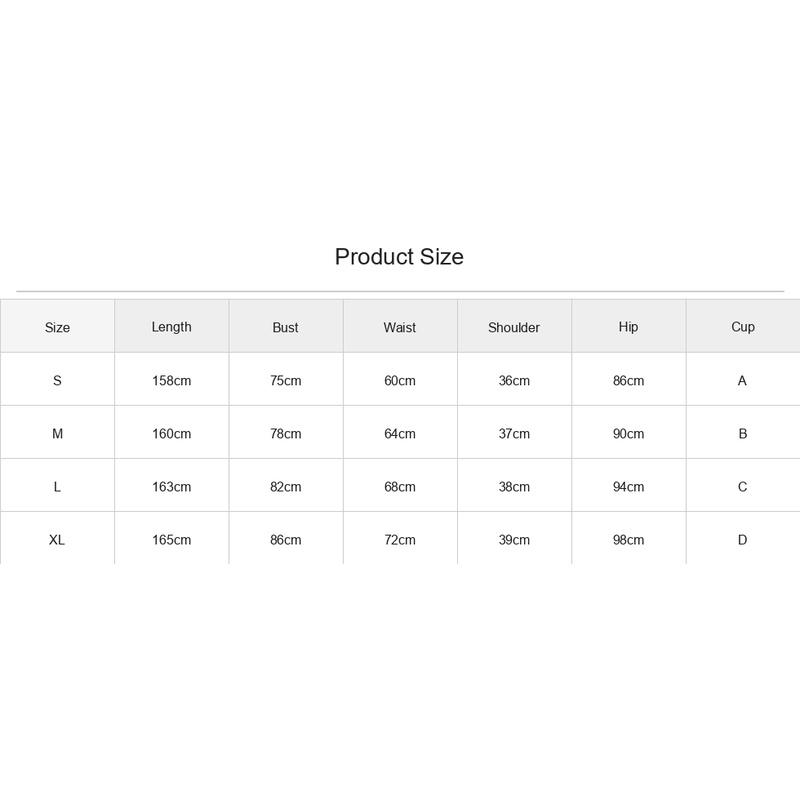Select the 39cm shoulder cell
Viewport: 800px width, 800px height.
pyautogui.click(x=514, y=539)
